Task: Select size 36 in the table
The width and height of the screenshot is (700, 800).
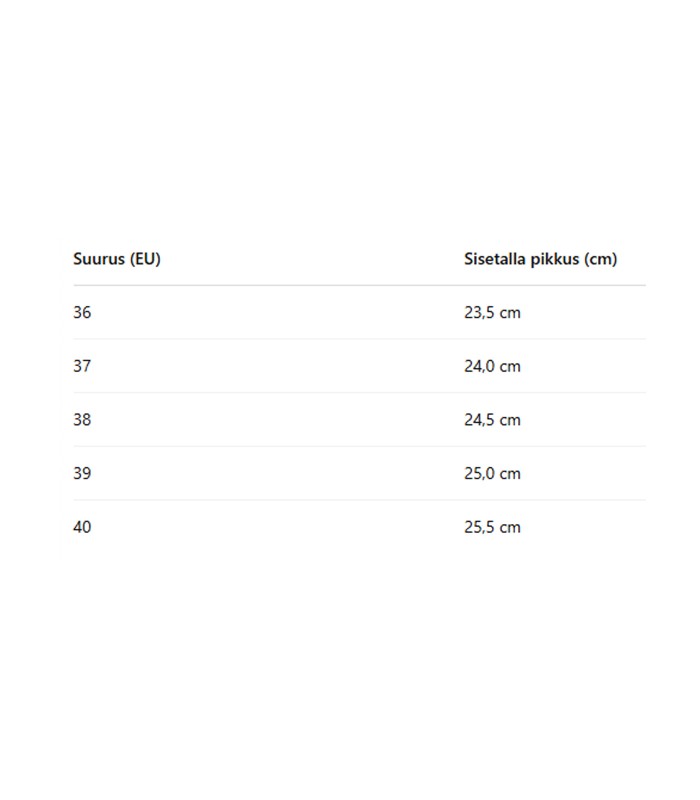Action: (82, 313)
